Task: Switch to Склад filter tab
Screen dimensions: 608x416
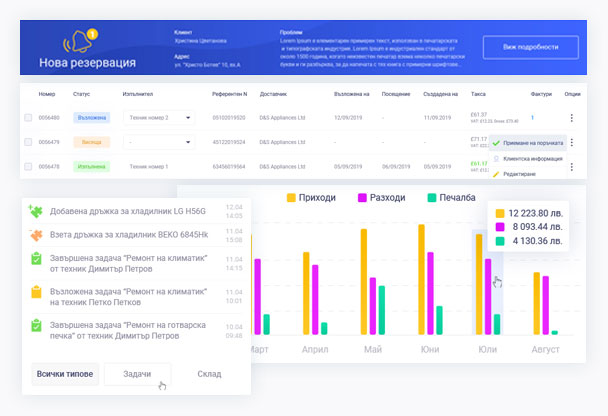Action: pyautogui.click(x=209, y=374)
